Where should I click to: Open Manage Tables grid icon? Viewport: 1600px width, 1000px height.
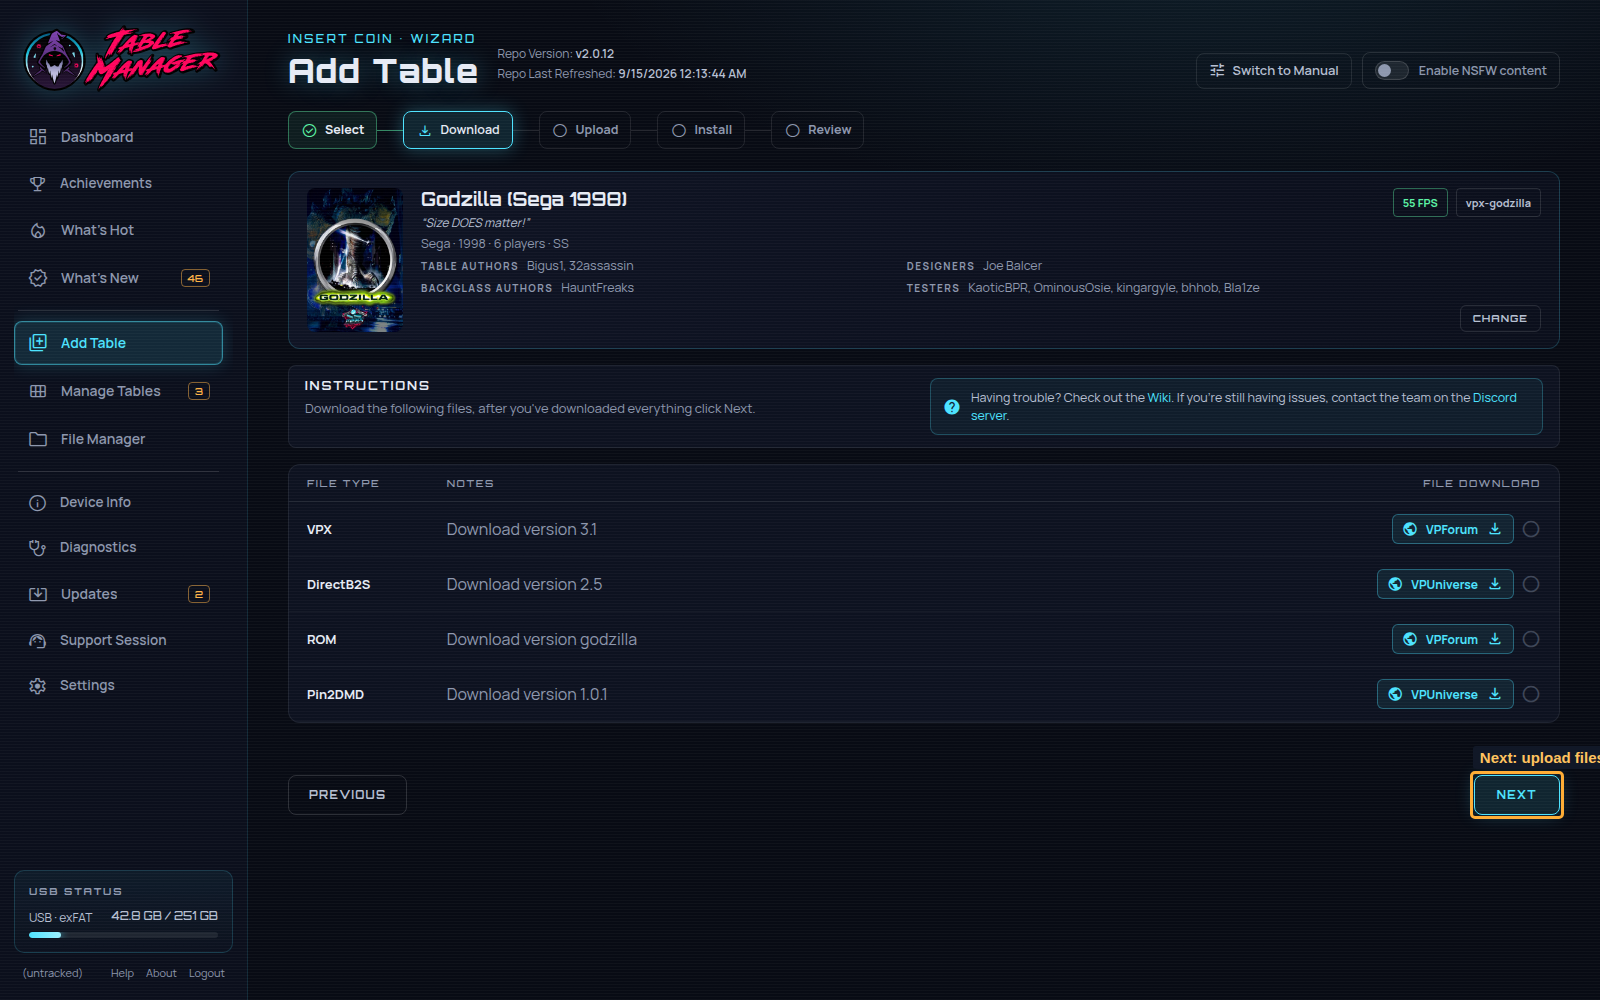[x=38, y=391]
